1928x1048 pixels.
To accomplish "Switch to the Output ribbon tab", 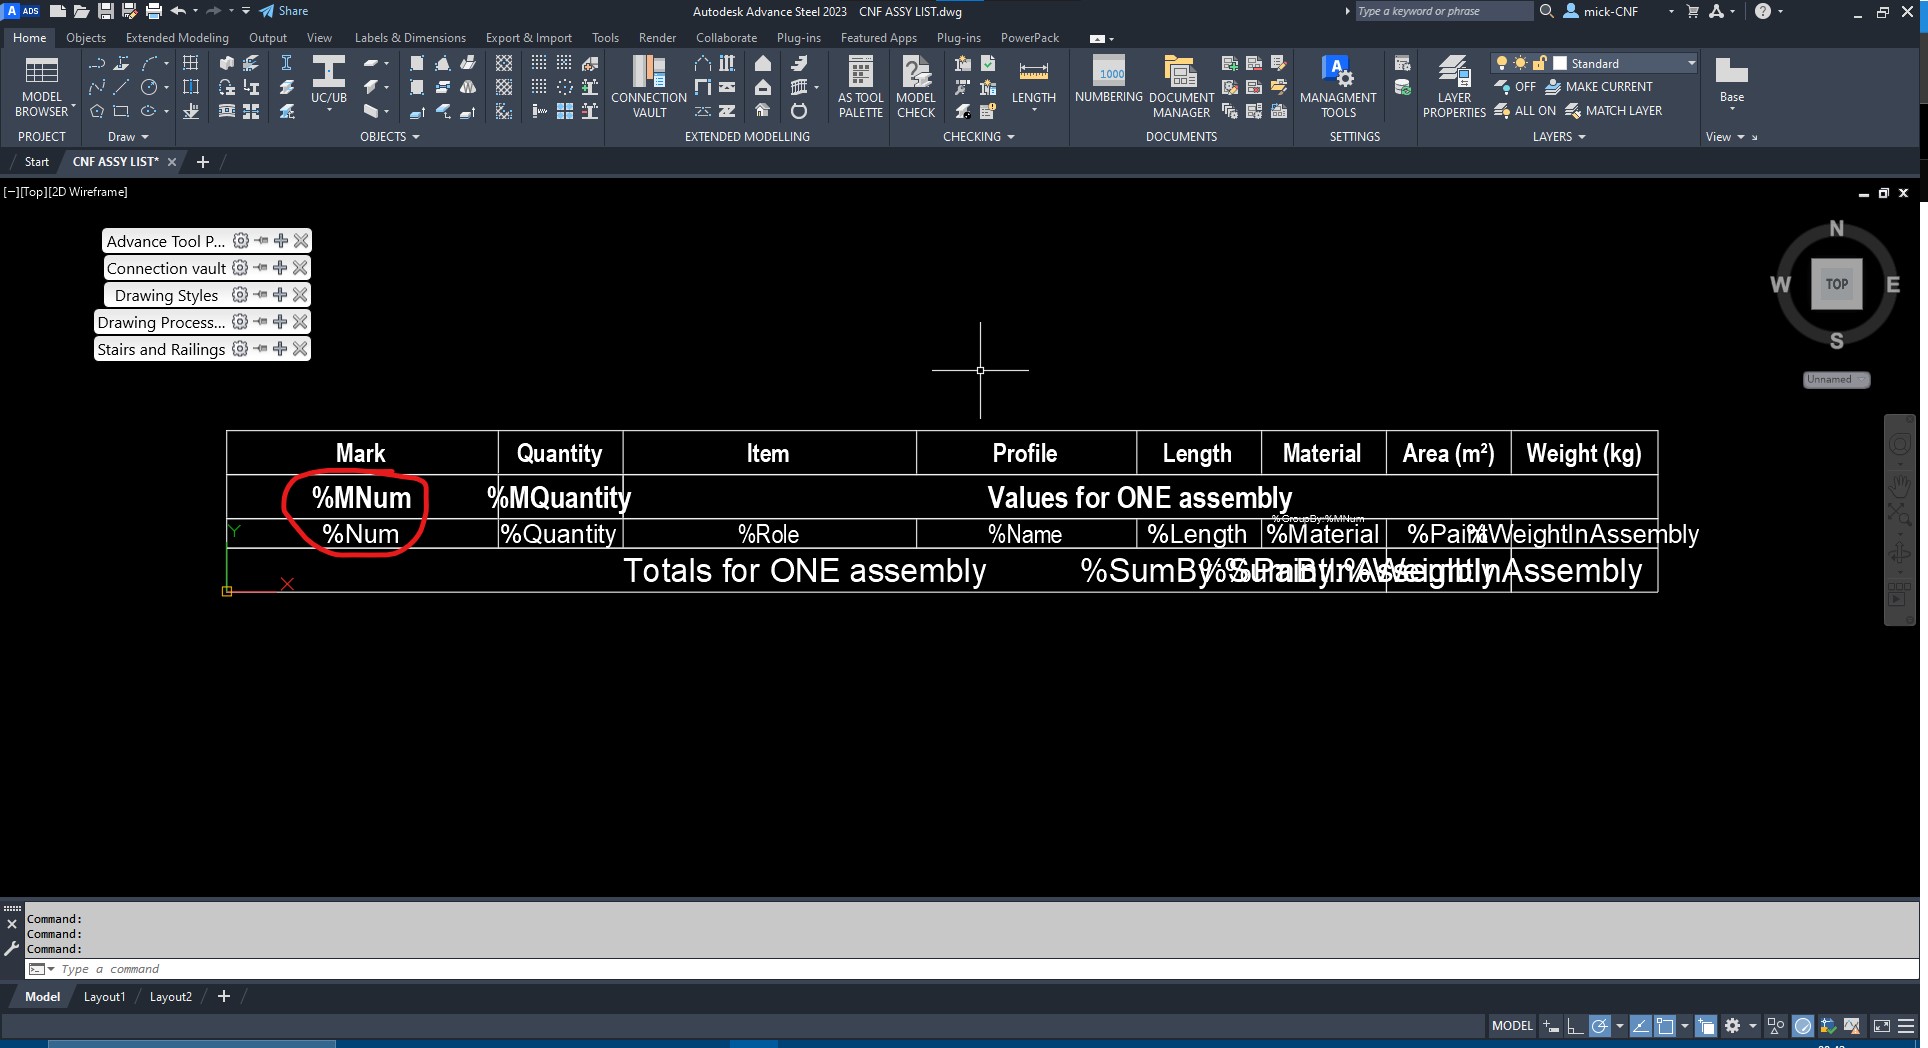I will [x=267, y=37].
